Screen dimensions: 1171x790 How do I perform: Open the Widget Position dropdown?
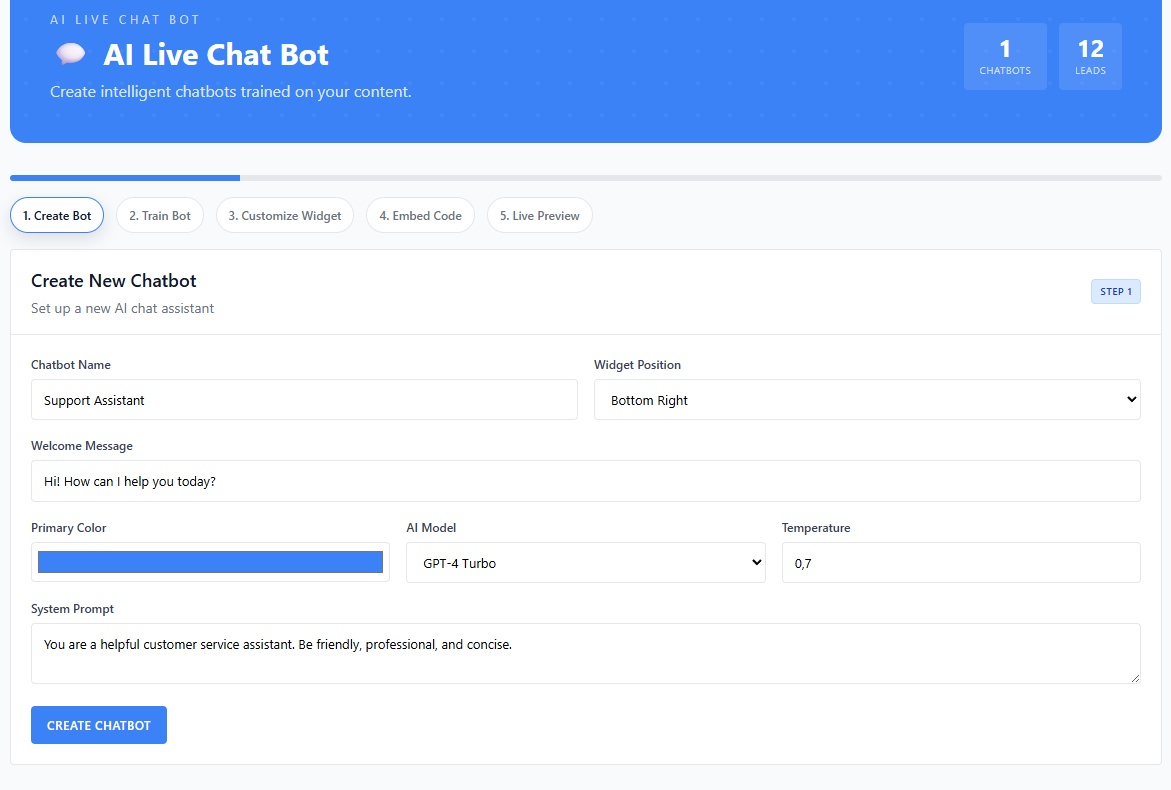coord(867,399)
